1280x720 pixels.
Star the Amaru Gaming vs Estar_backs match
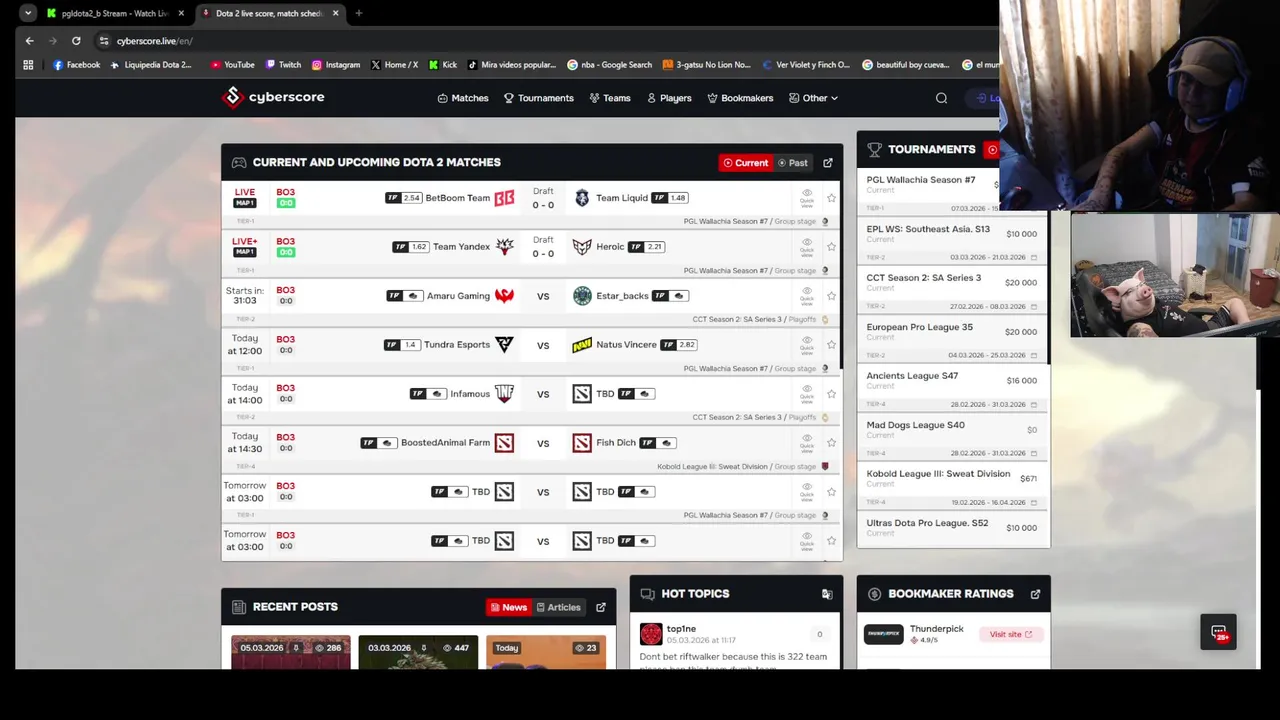[x=831, y=296]
